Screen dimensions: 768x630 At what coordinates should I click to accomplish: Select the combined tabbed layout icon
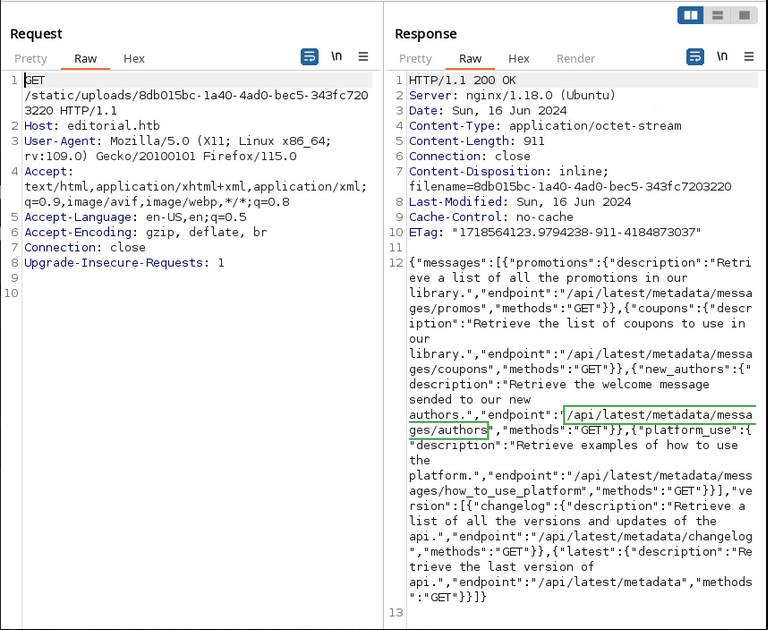744,15
